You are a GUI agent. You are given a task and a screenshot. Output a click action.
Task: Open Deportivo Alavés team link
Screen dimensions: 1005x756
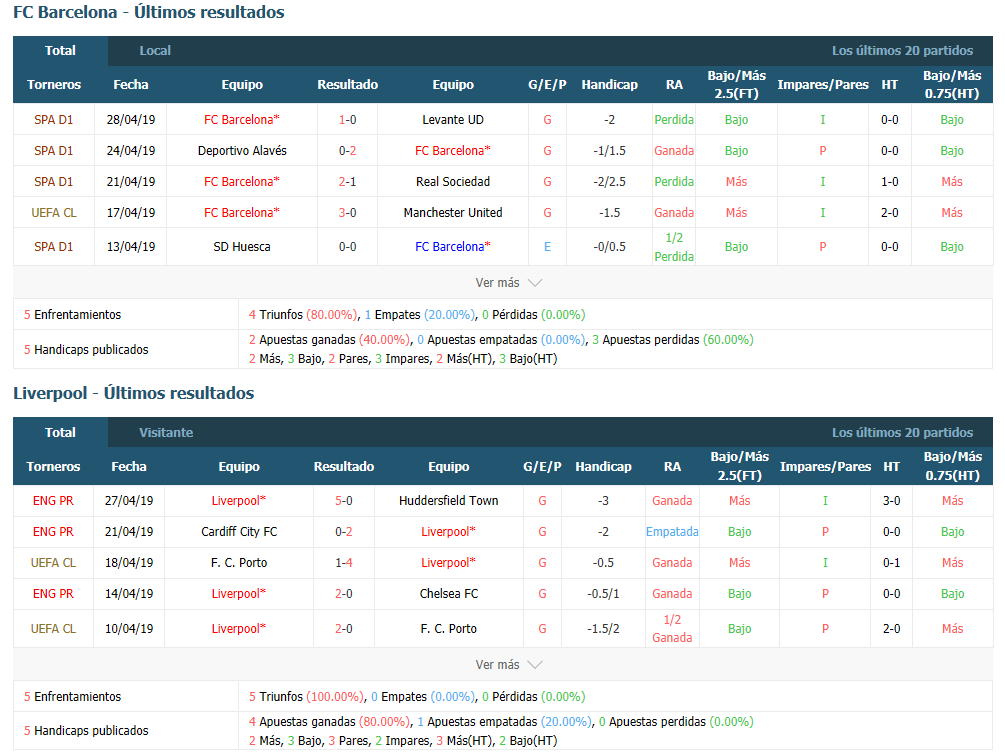pyautogui.click(x=242, y=151)
